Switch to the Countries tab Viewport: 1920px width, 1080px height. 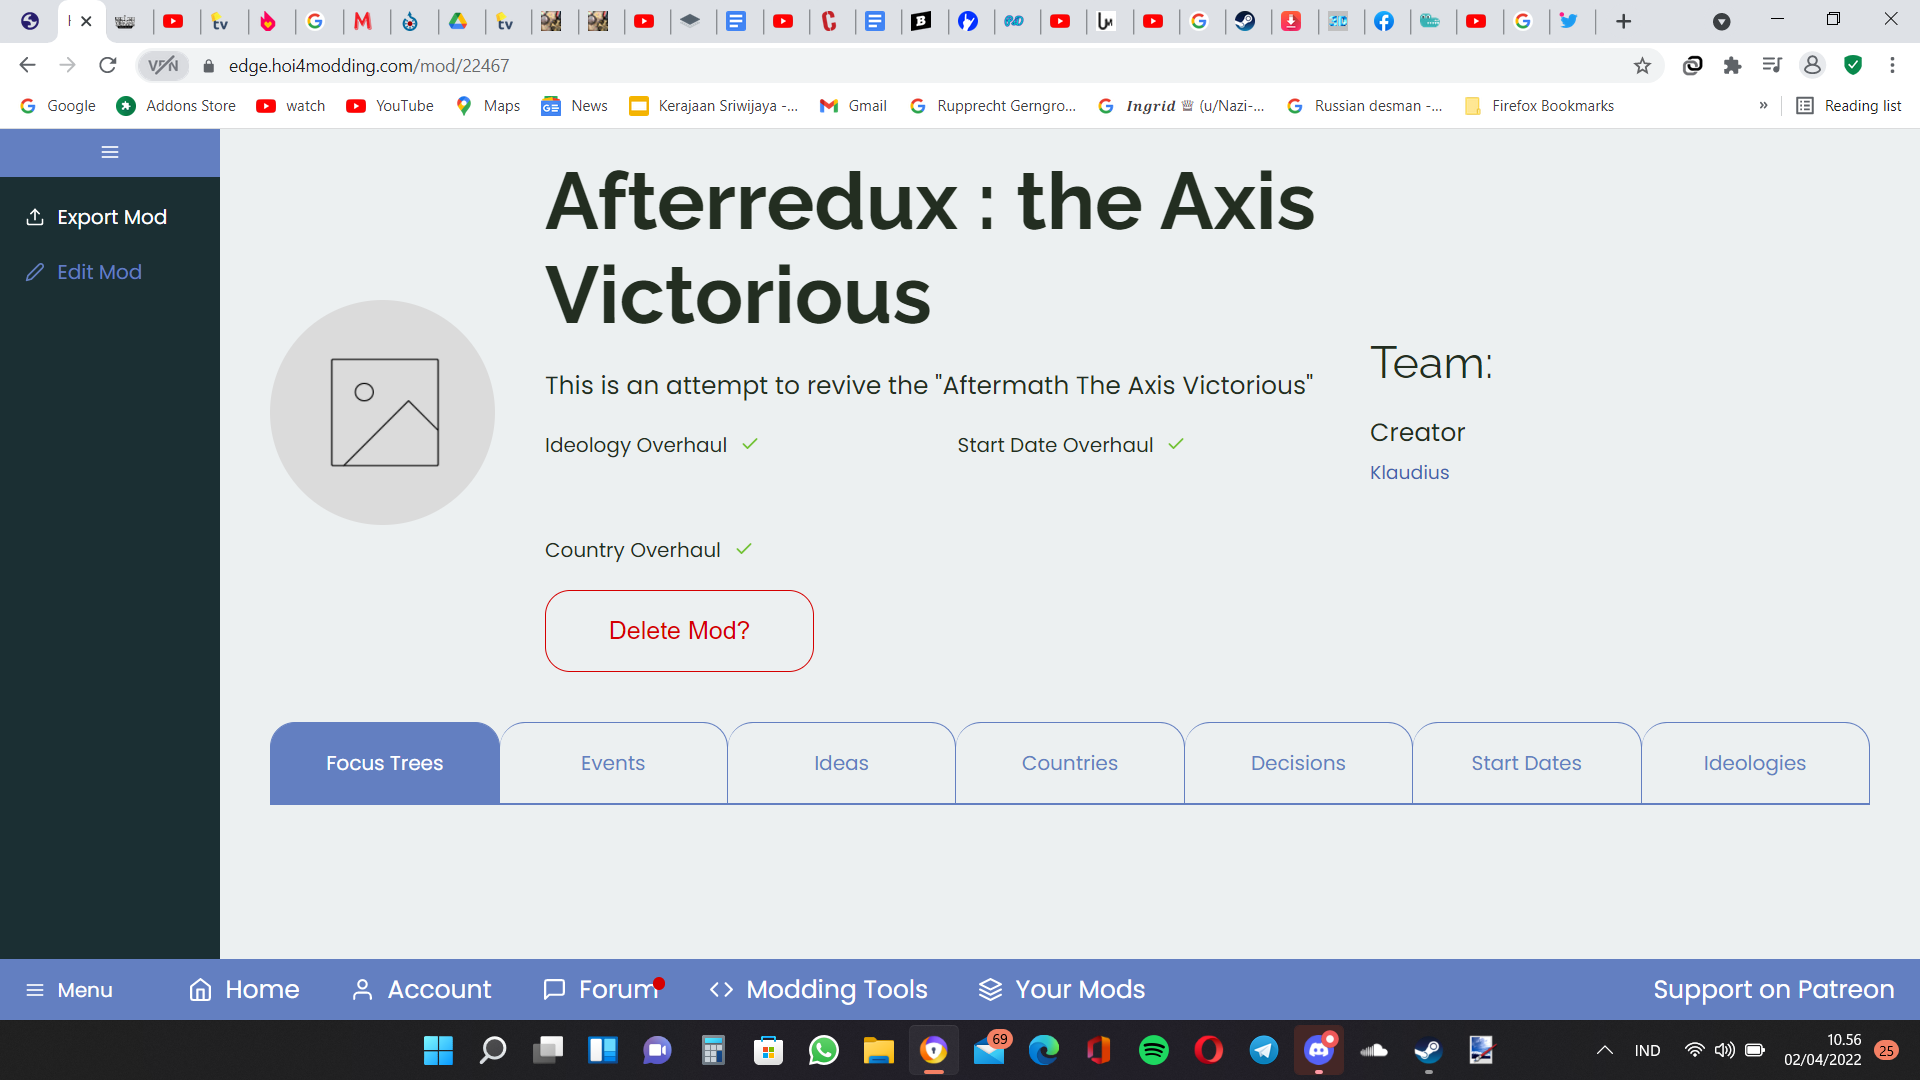pos(1069,763)
